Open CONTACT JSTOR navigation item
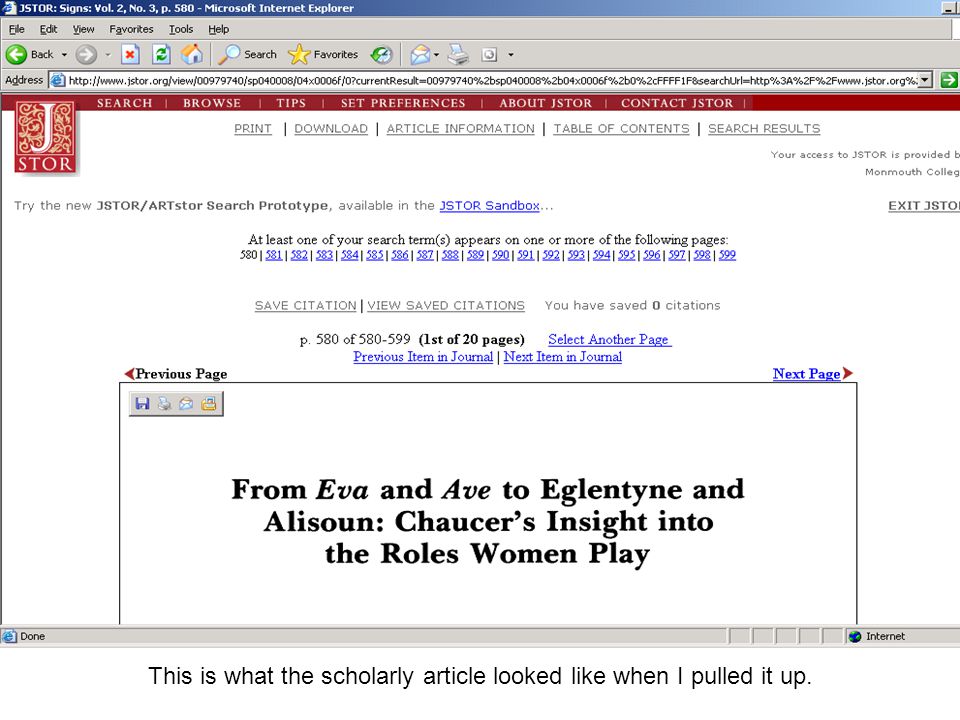 [677, 103]
